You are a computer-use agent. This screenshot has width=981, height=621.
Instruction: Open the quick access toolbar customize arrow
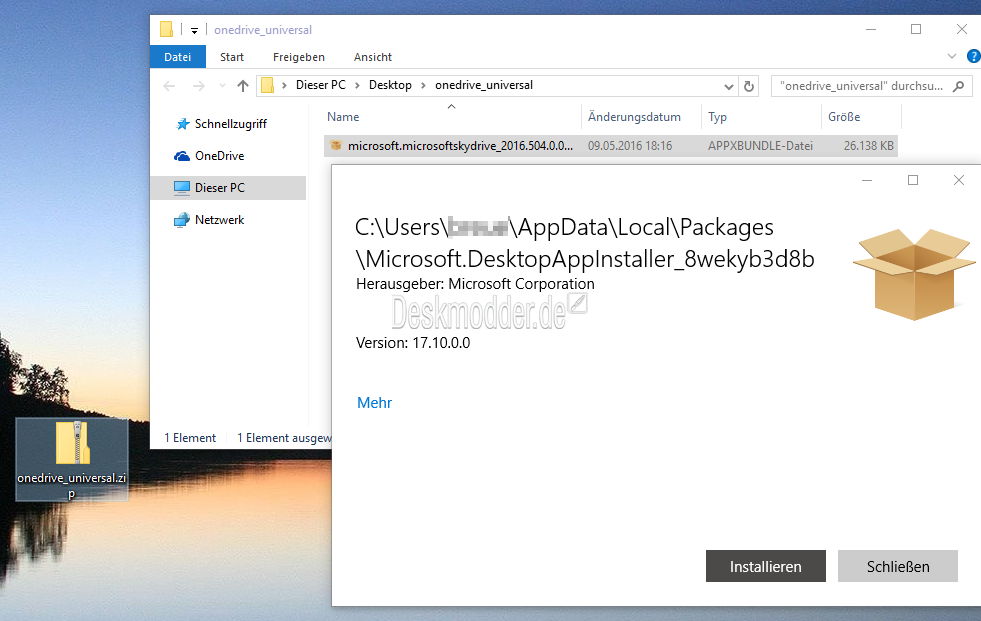click(x=194, y=30)
